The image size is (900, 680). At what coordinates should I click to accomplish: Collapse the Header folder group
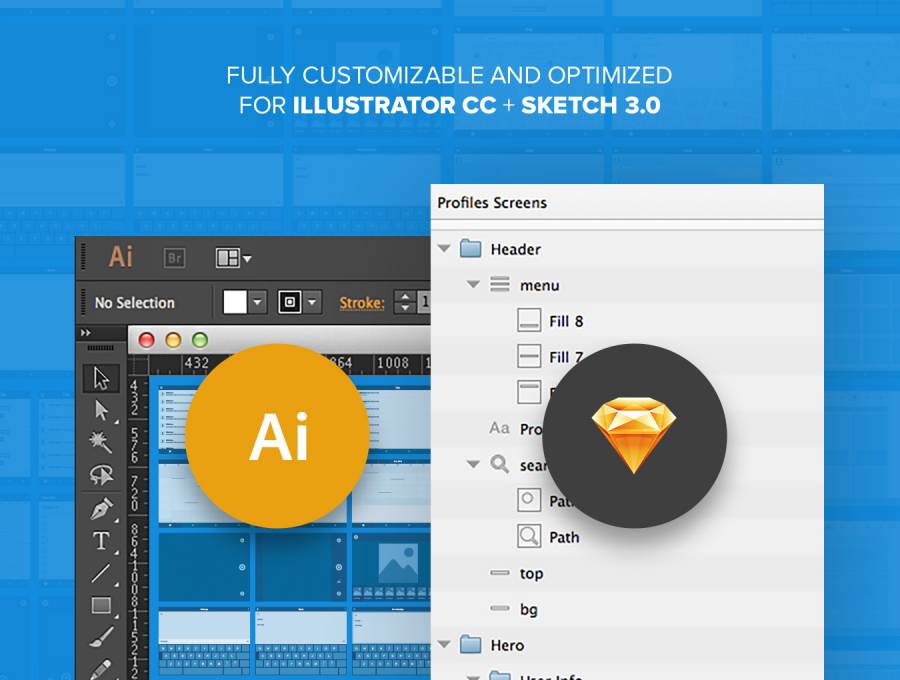(x=445, y=249)
